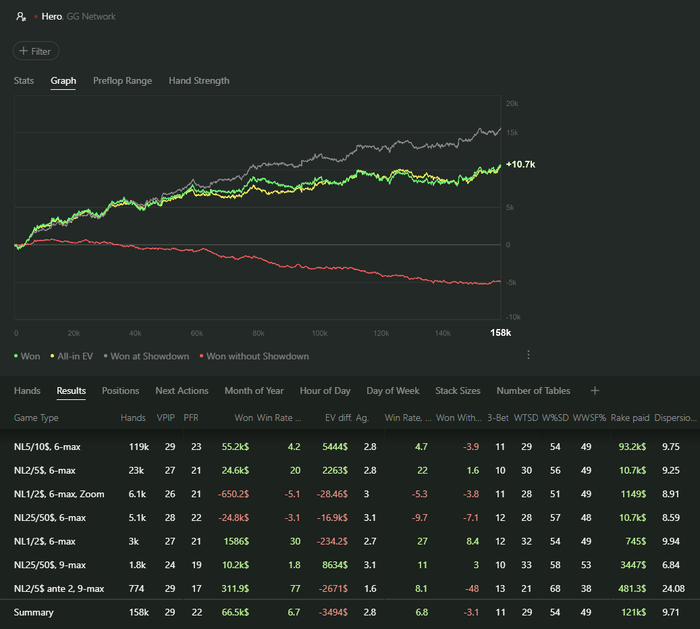Toggle the Won line in legend
This screenshot has height=629, width=700.
27,356
